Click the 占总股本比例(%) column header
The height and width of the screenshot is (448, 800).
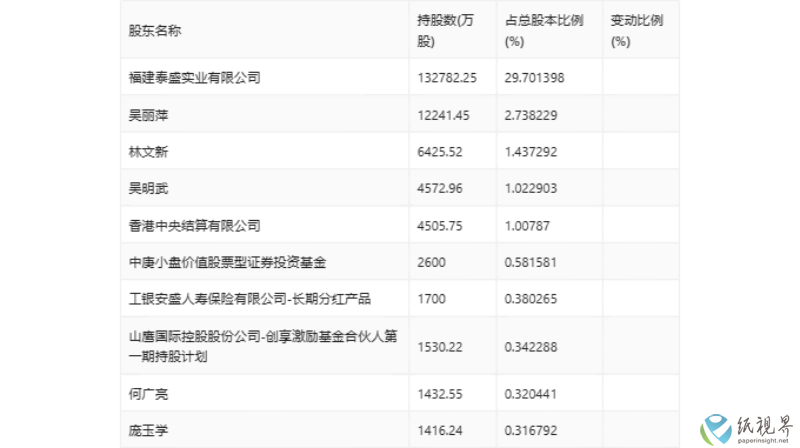coord(544,31)
